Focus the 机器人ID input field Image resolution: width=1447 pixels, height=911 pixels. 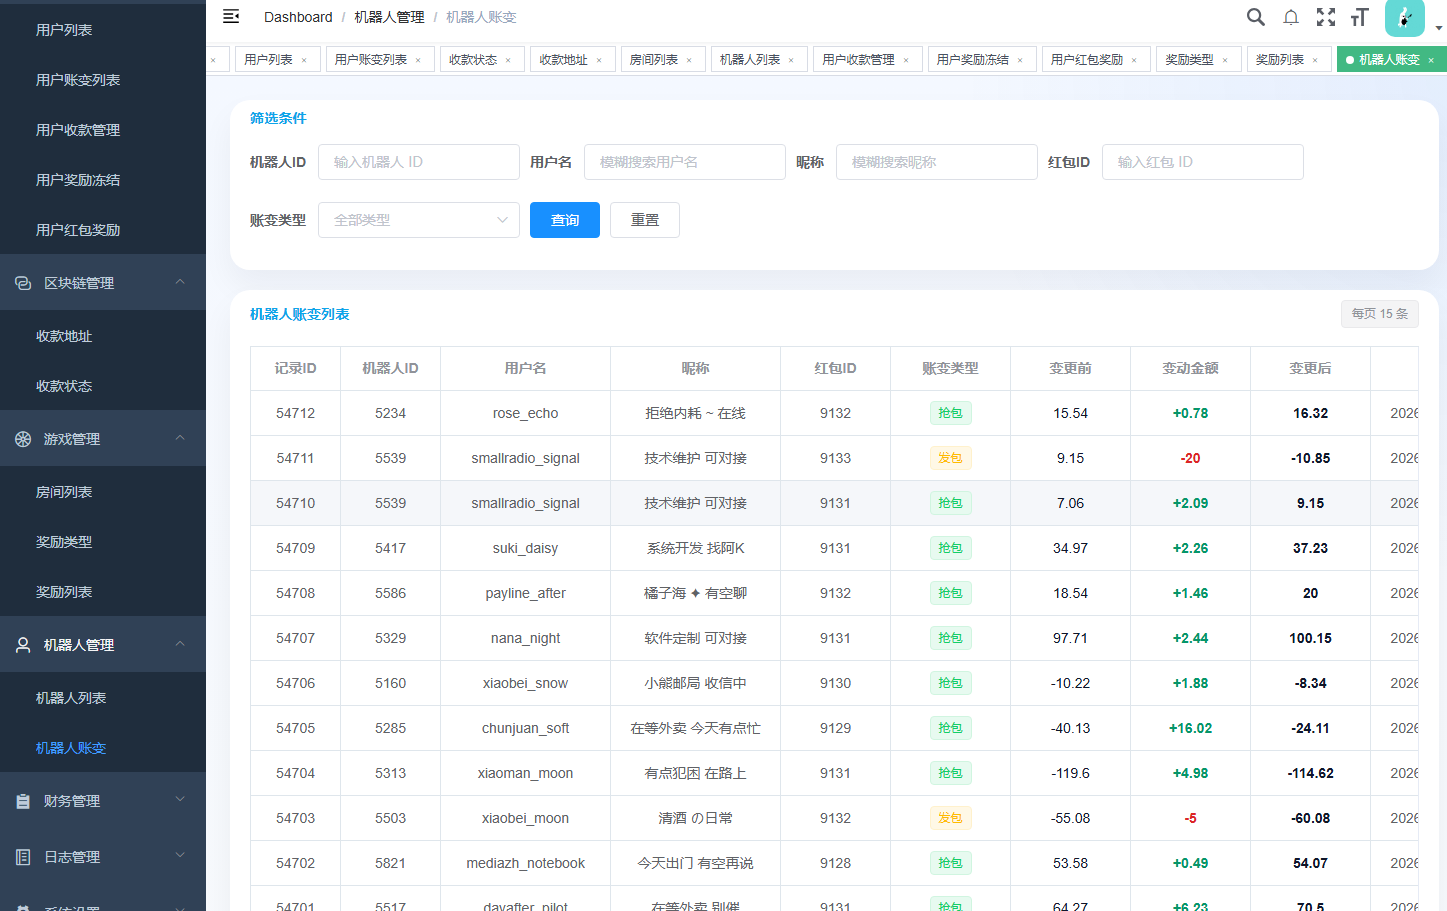tap(419, 162)
